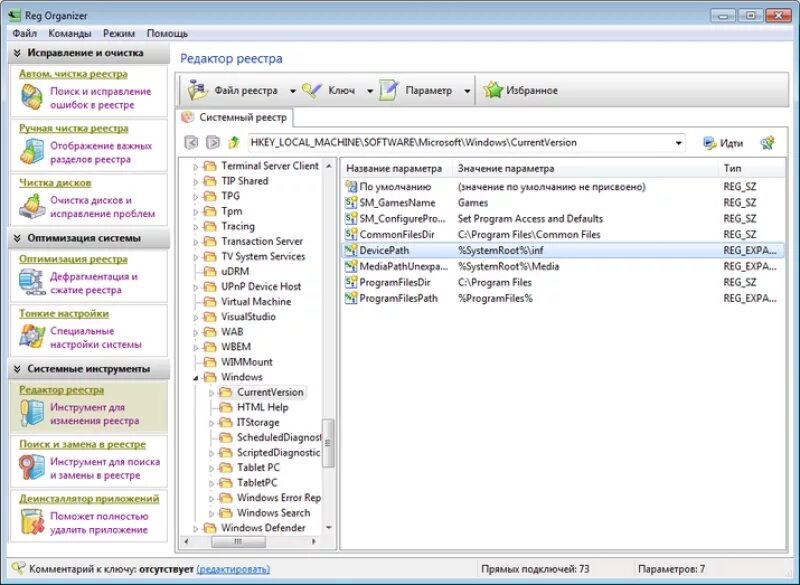The image size is (800, 585).
Task: Go forward with the right navigation arrow
Action: (x=212, y=142)
